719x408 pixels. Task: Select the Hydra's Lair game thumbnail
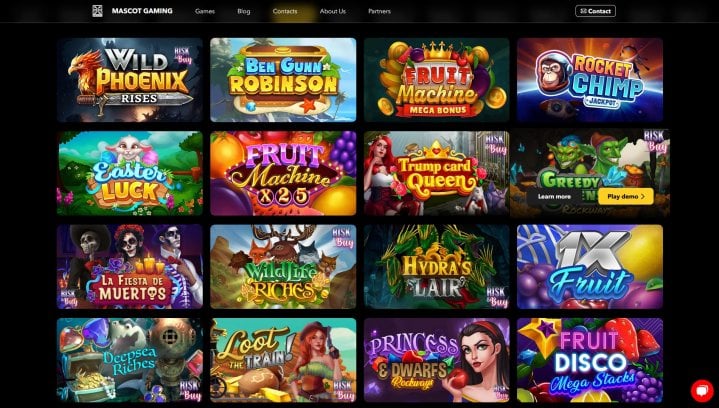pyautogui.click(x=437, y=267)
